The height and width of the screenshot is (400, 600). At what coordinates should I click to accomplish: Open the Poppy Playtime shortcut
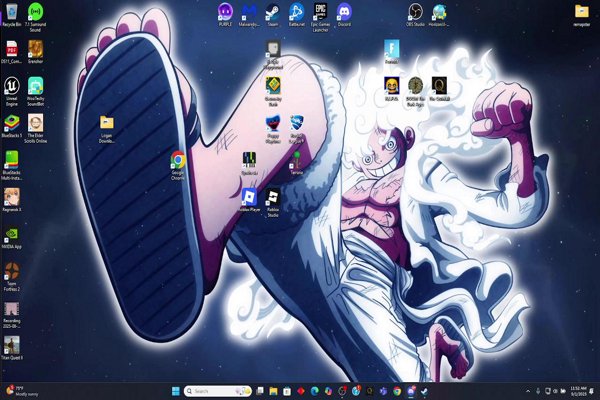coord(273,129)
